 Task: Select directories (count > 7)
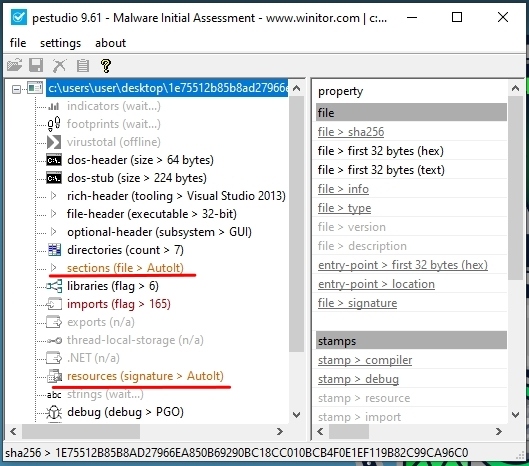[125, 250]
